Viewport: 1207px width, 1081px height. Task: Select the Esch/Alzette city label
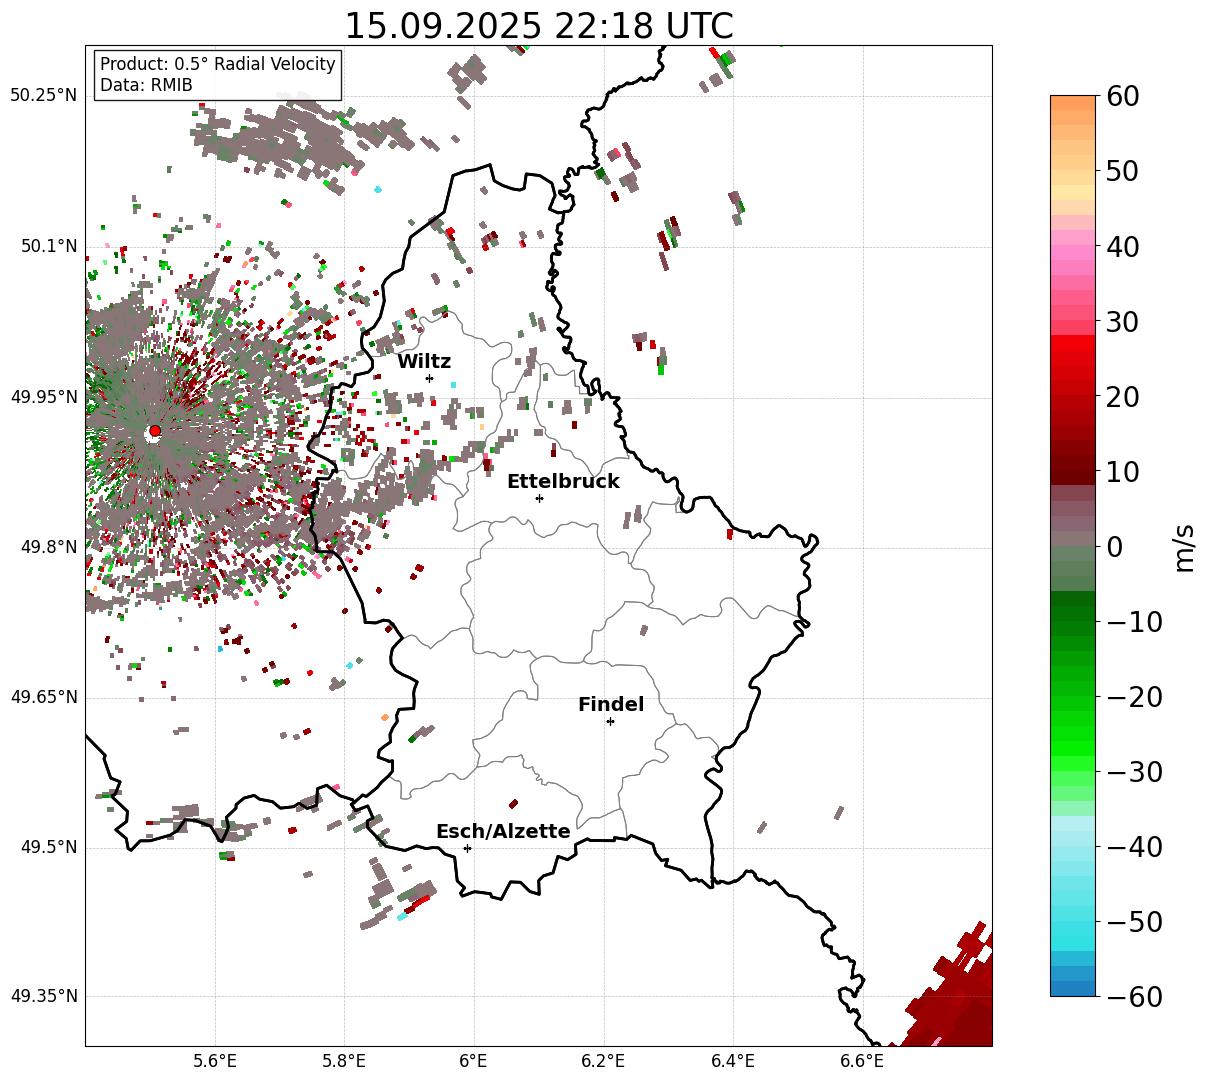click(x=503, y=832)
